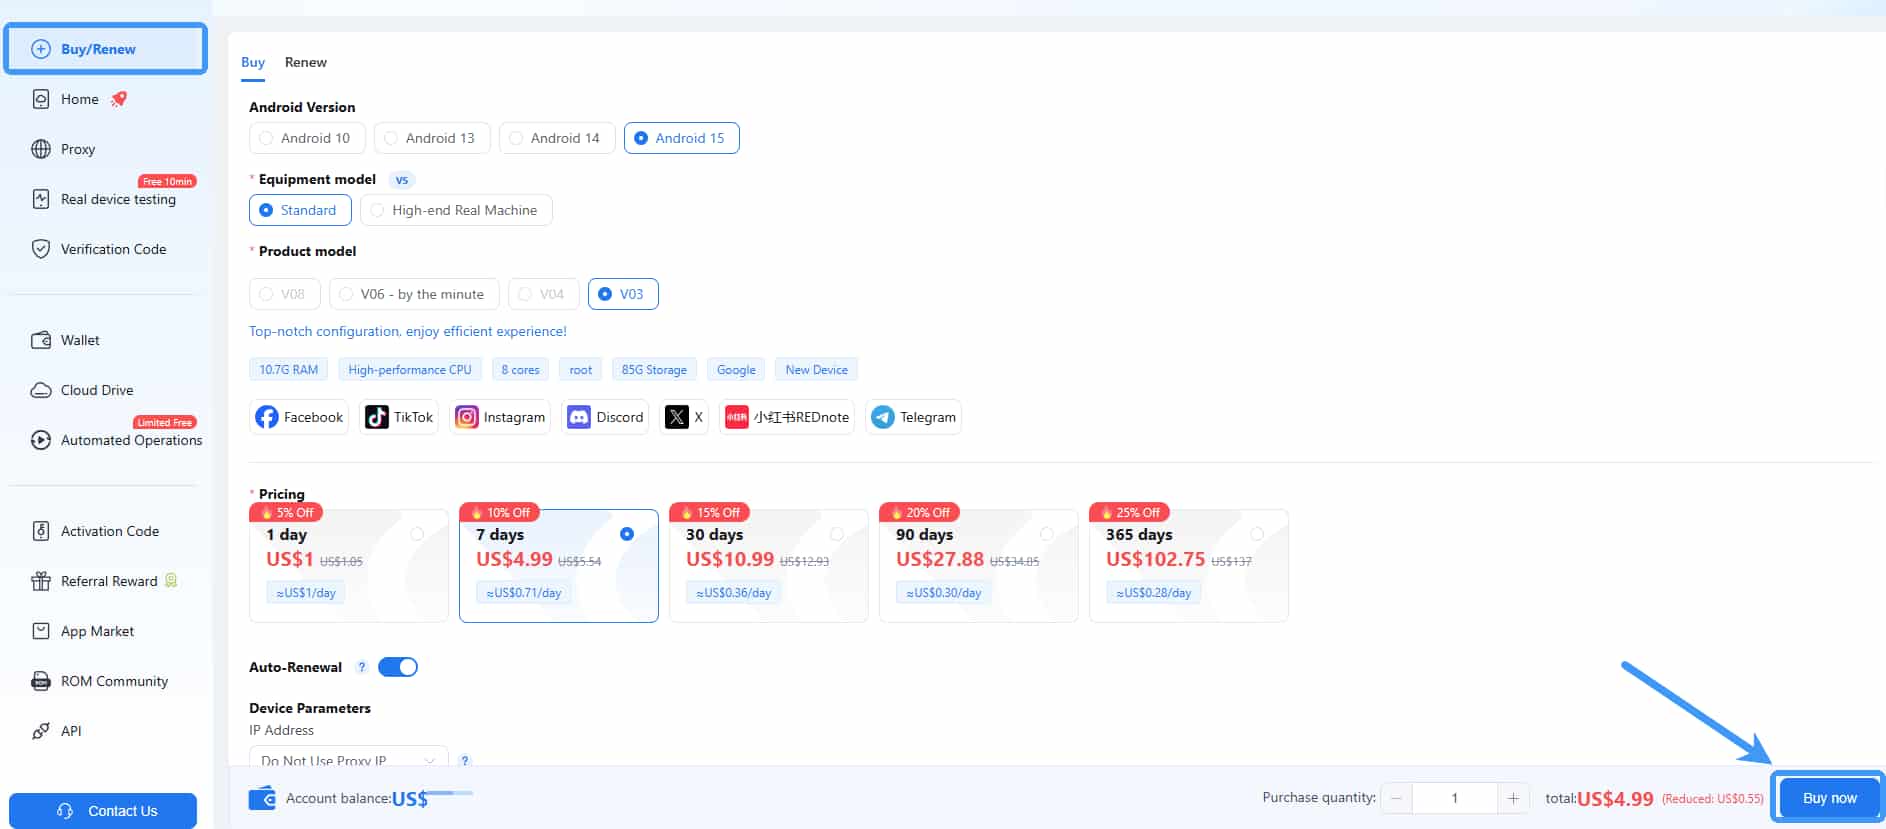Click the Discord app icon
The height and width of the screenshot is (829, 1886).
click(x=579, y=417)
